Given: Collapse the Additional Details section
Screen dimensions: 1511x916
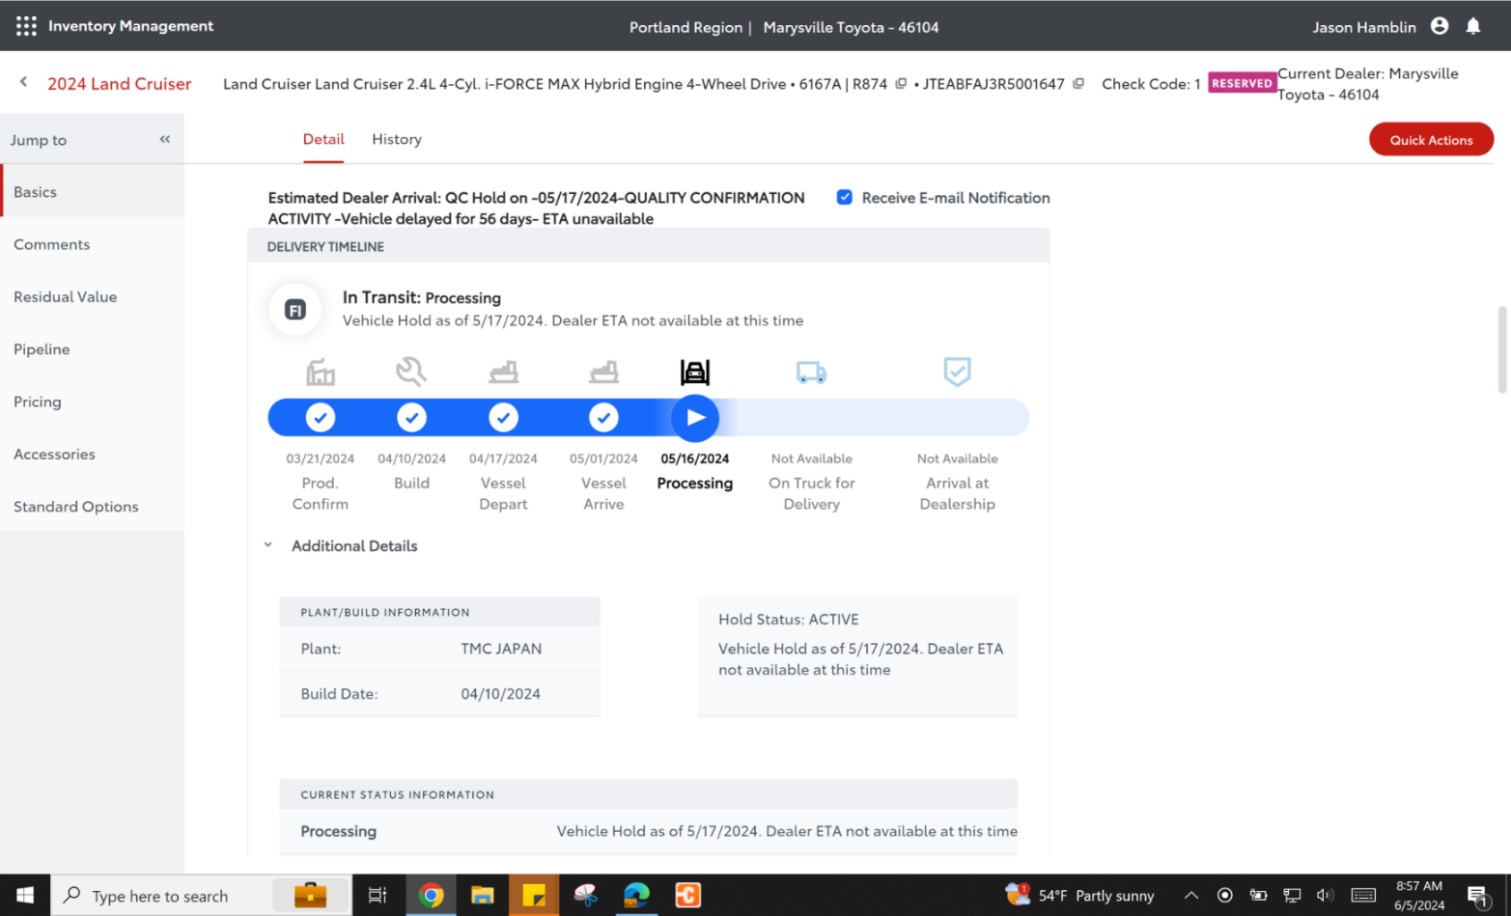Looking at the screenshot, I should coord(268,545).
